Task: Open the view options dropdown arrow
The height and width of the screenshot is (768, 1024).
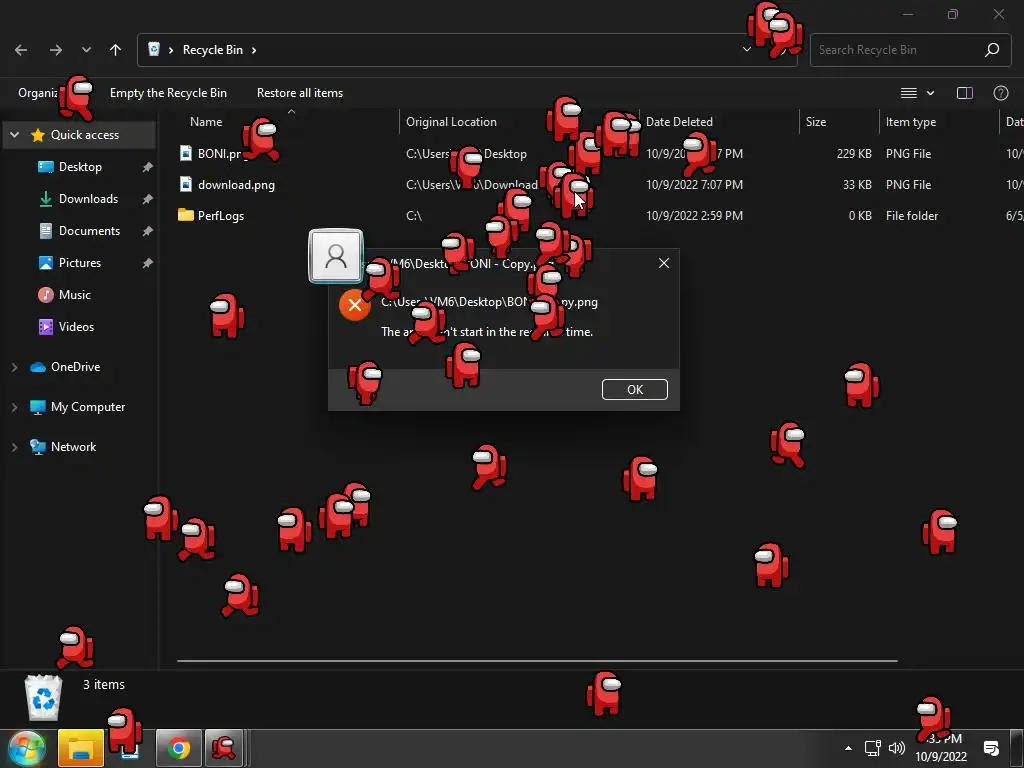Action: tap(931, 93)
